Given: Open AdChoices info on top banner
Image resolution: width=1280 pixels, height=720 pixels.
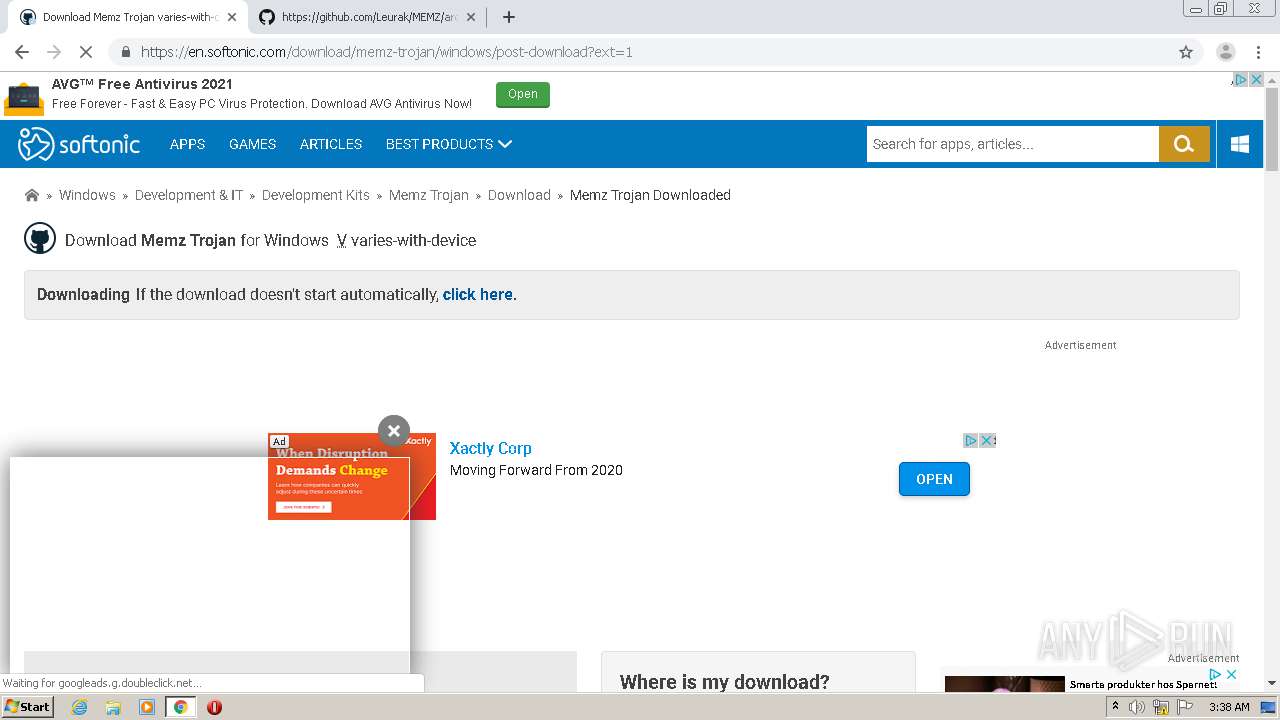Looking at the screenshot, I should click(x=1240, y=80).
